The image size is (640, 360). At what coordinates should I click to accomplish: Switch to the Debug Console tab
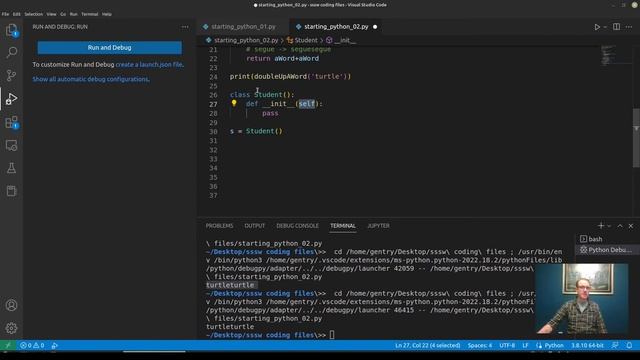pyautogui.click(x=297, y=226)
